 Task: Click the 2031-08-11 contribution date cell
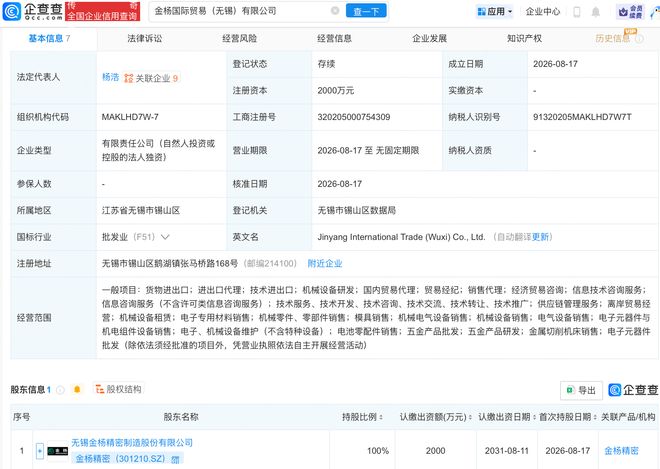click(506, 451)
